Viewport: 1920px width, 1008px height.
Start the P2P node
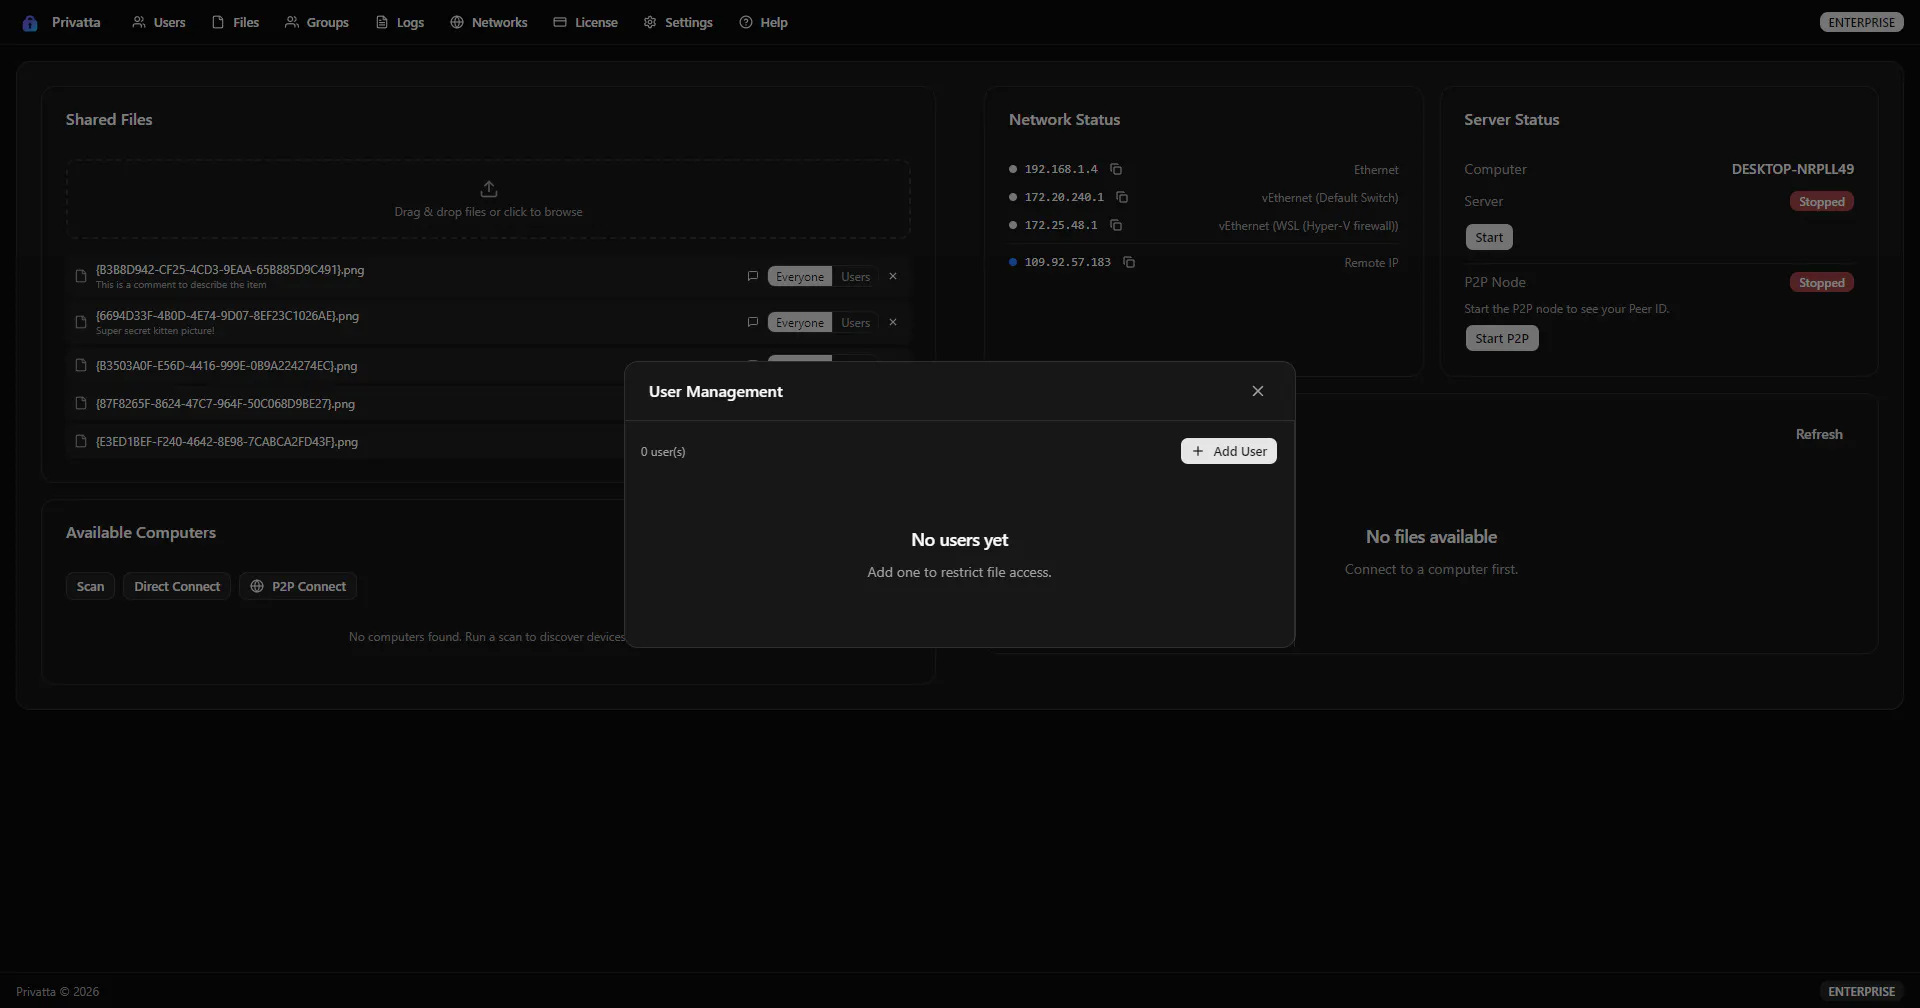[1502, 338]
